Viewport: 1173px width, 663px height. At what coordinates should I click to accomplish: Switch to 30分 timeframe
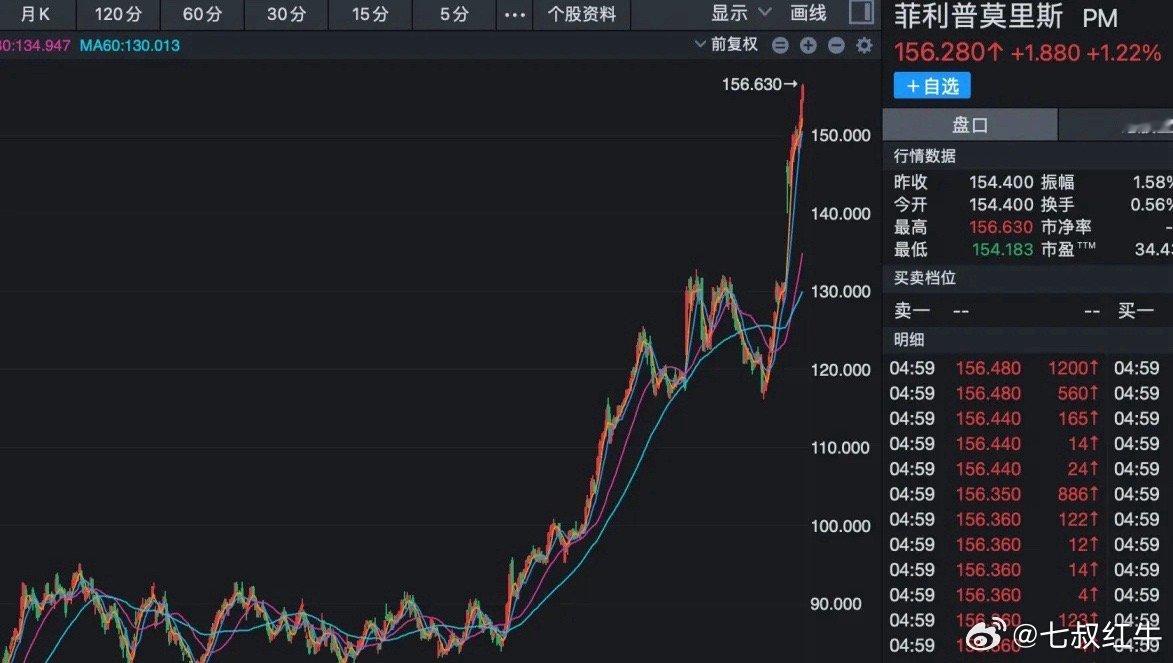pos(286,14)
